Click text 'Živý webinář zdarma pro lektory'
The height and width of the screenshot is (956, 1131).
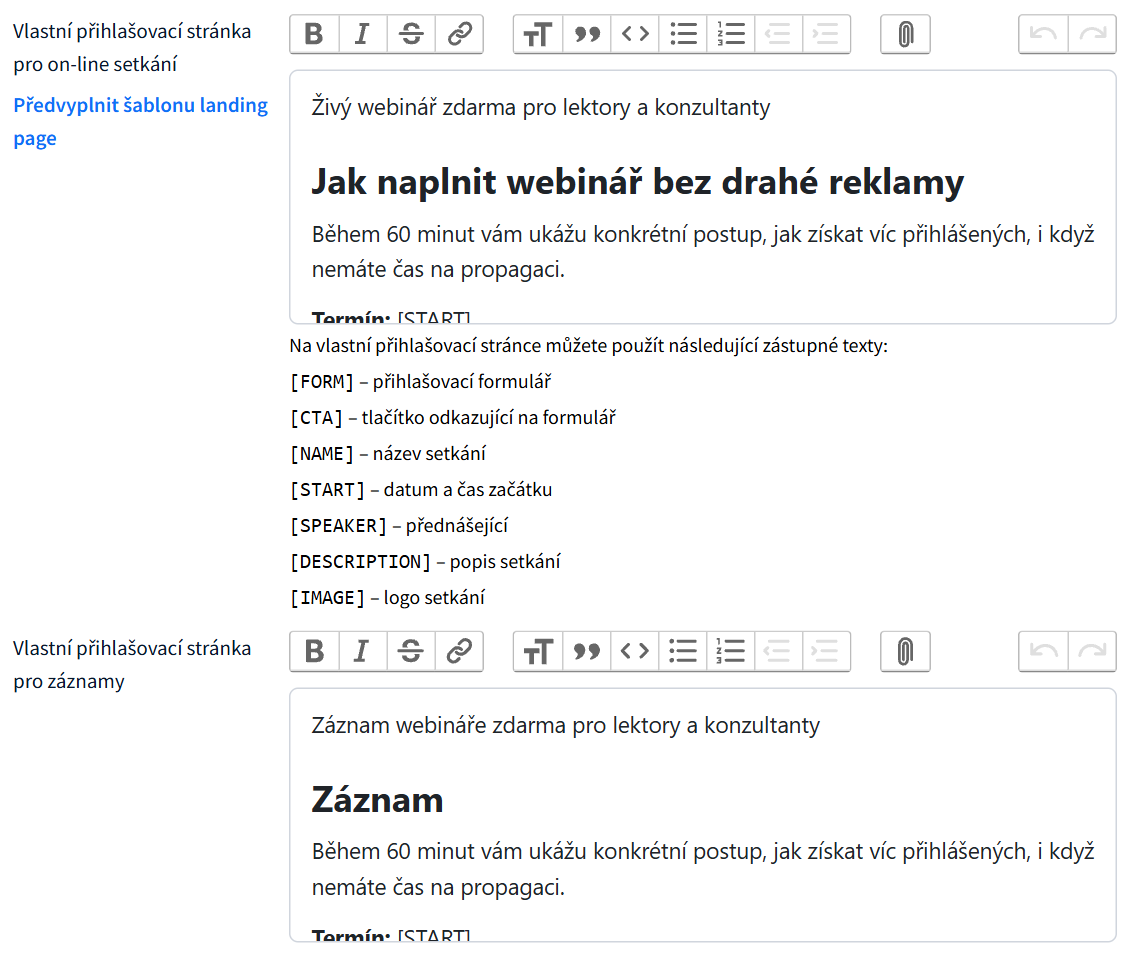click(x=471, y=108)
